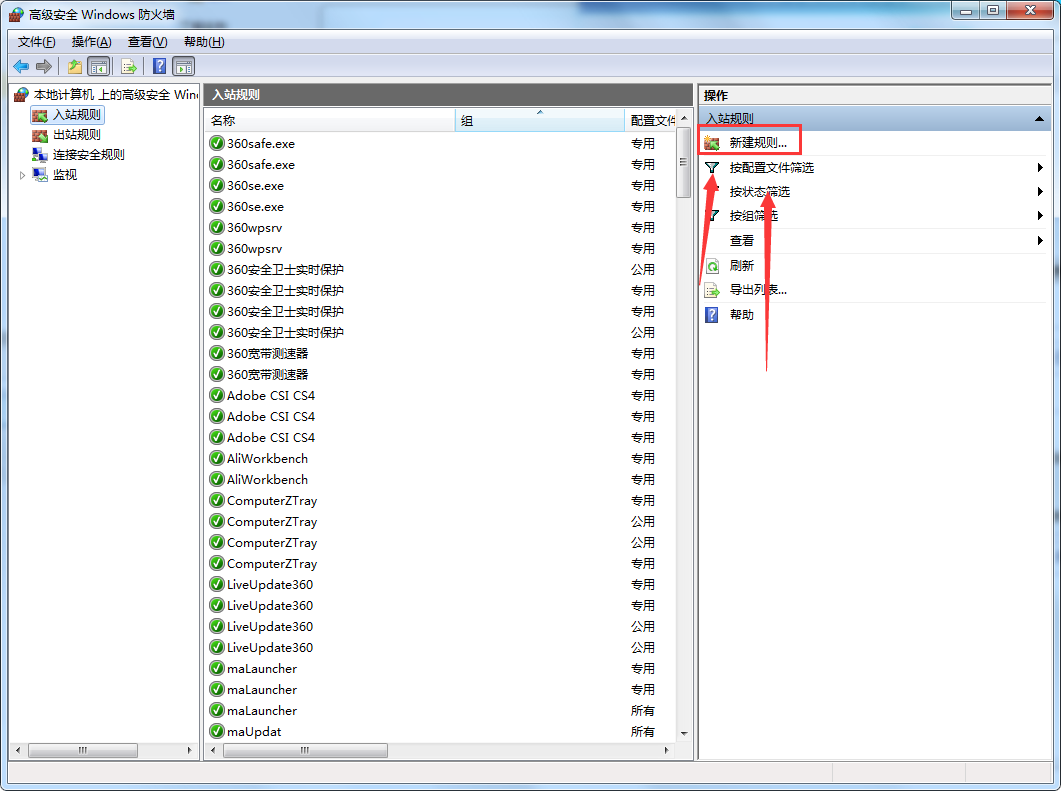Select 连接安全规则 in the left tree
This screenshot has height=791, width=1061.
coord(88,155)
